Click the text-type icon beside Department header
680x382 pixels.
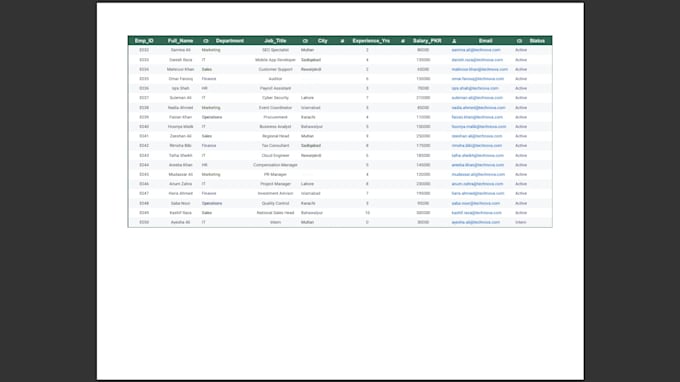point(206,41)
